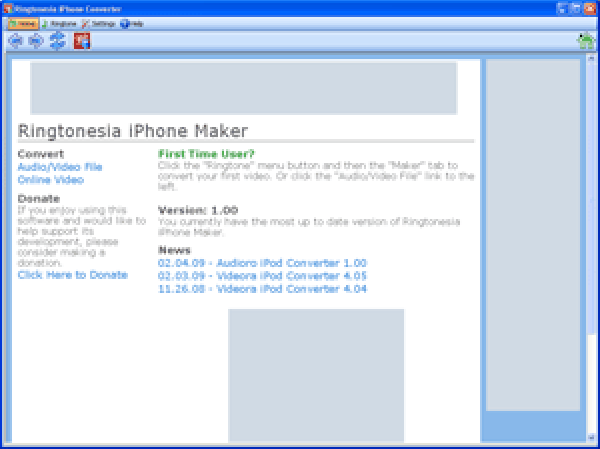
Task: Click the Donate heading
Action: (39, 199)
